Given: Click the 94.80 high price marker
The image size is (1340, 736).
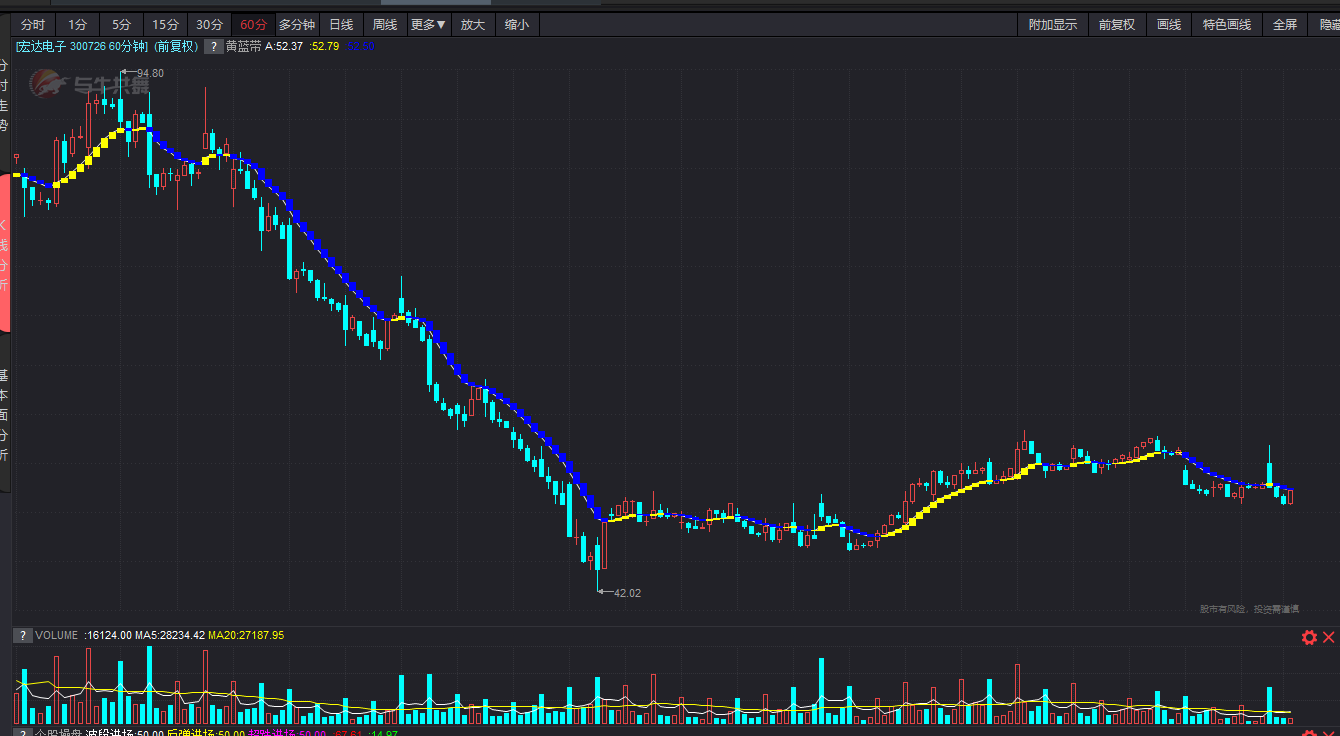Looking at the screenshot, I should click(150, 73).
